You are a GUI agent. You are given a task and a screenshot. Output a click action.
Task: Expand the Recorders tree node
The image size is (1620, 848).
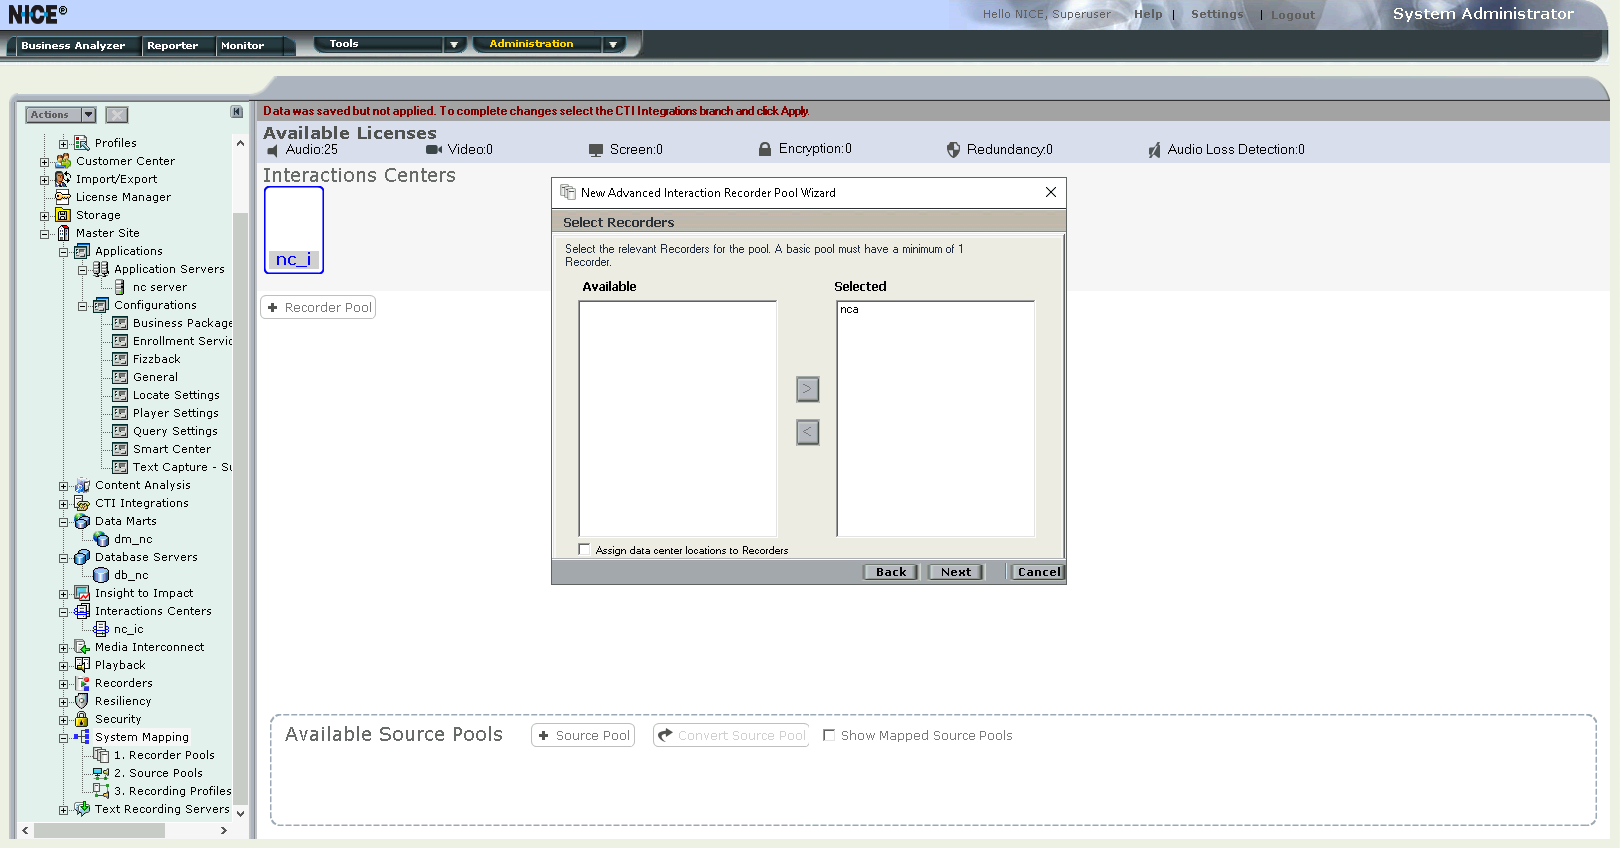tap(63, 684)
